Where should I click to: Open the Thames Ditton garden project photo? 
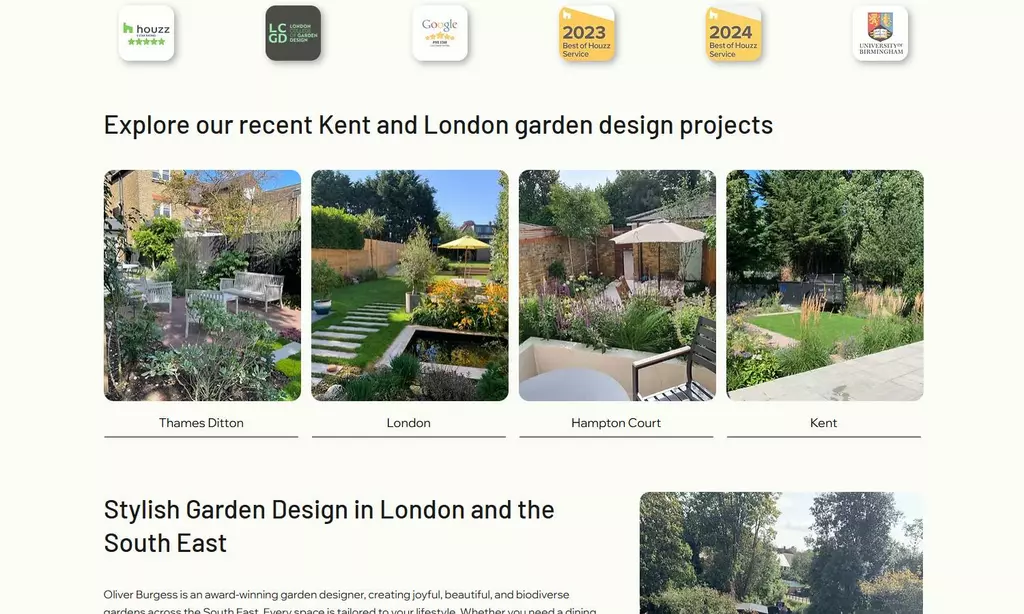[x=202, y=285]
